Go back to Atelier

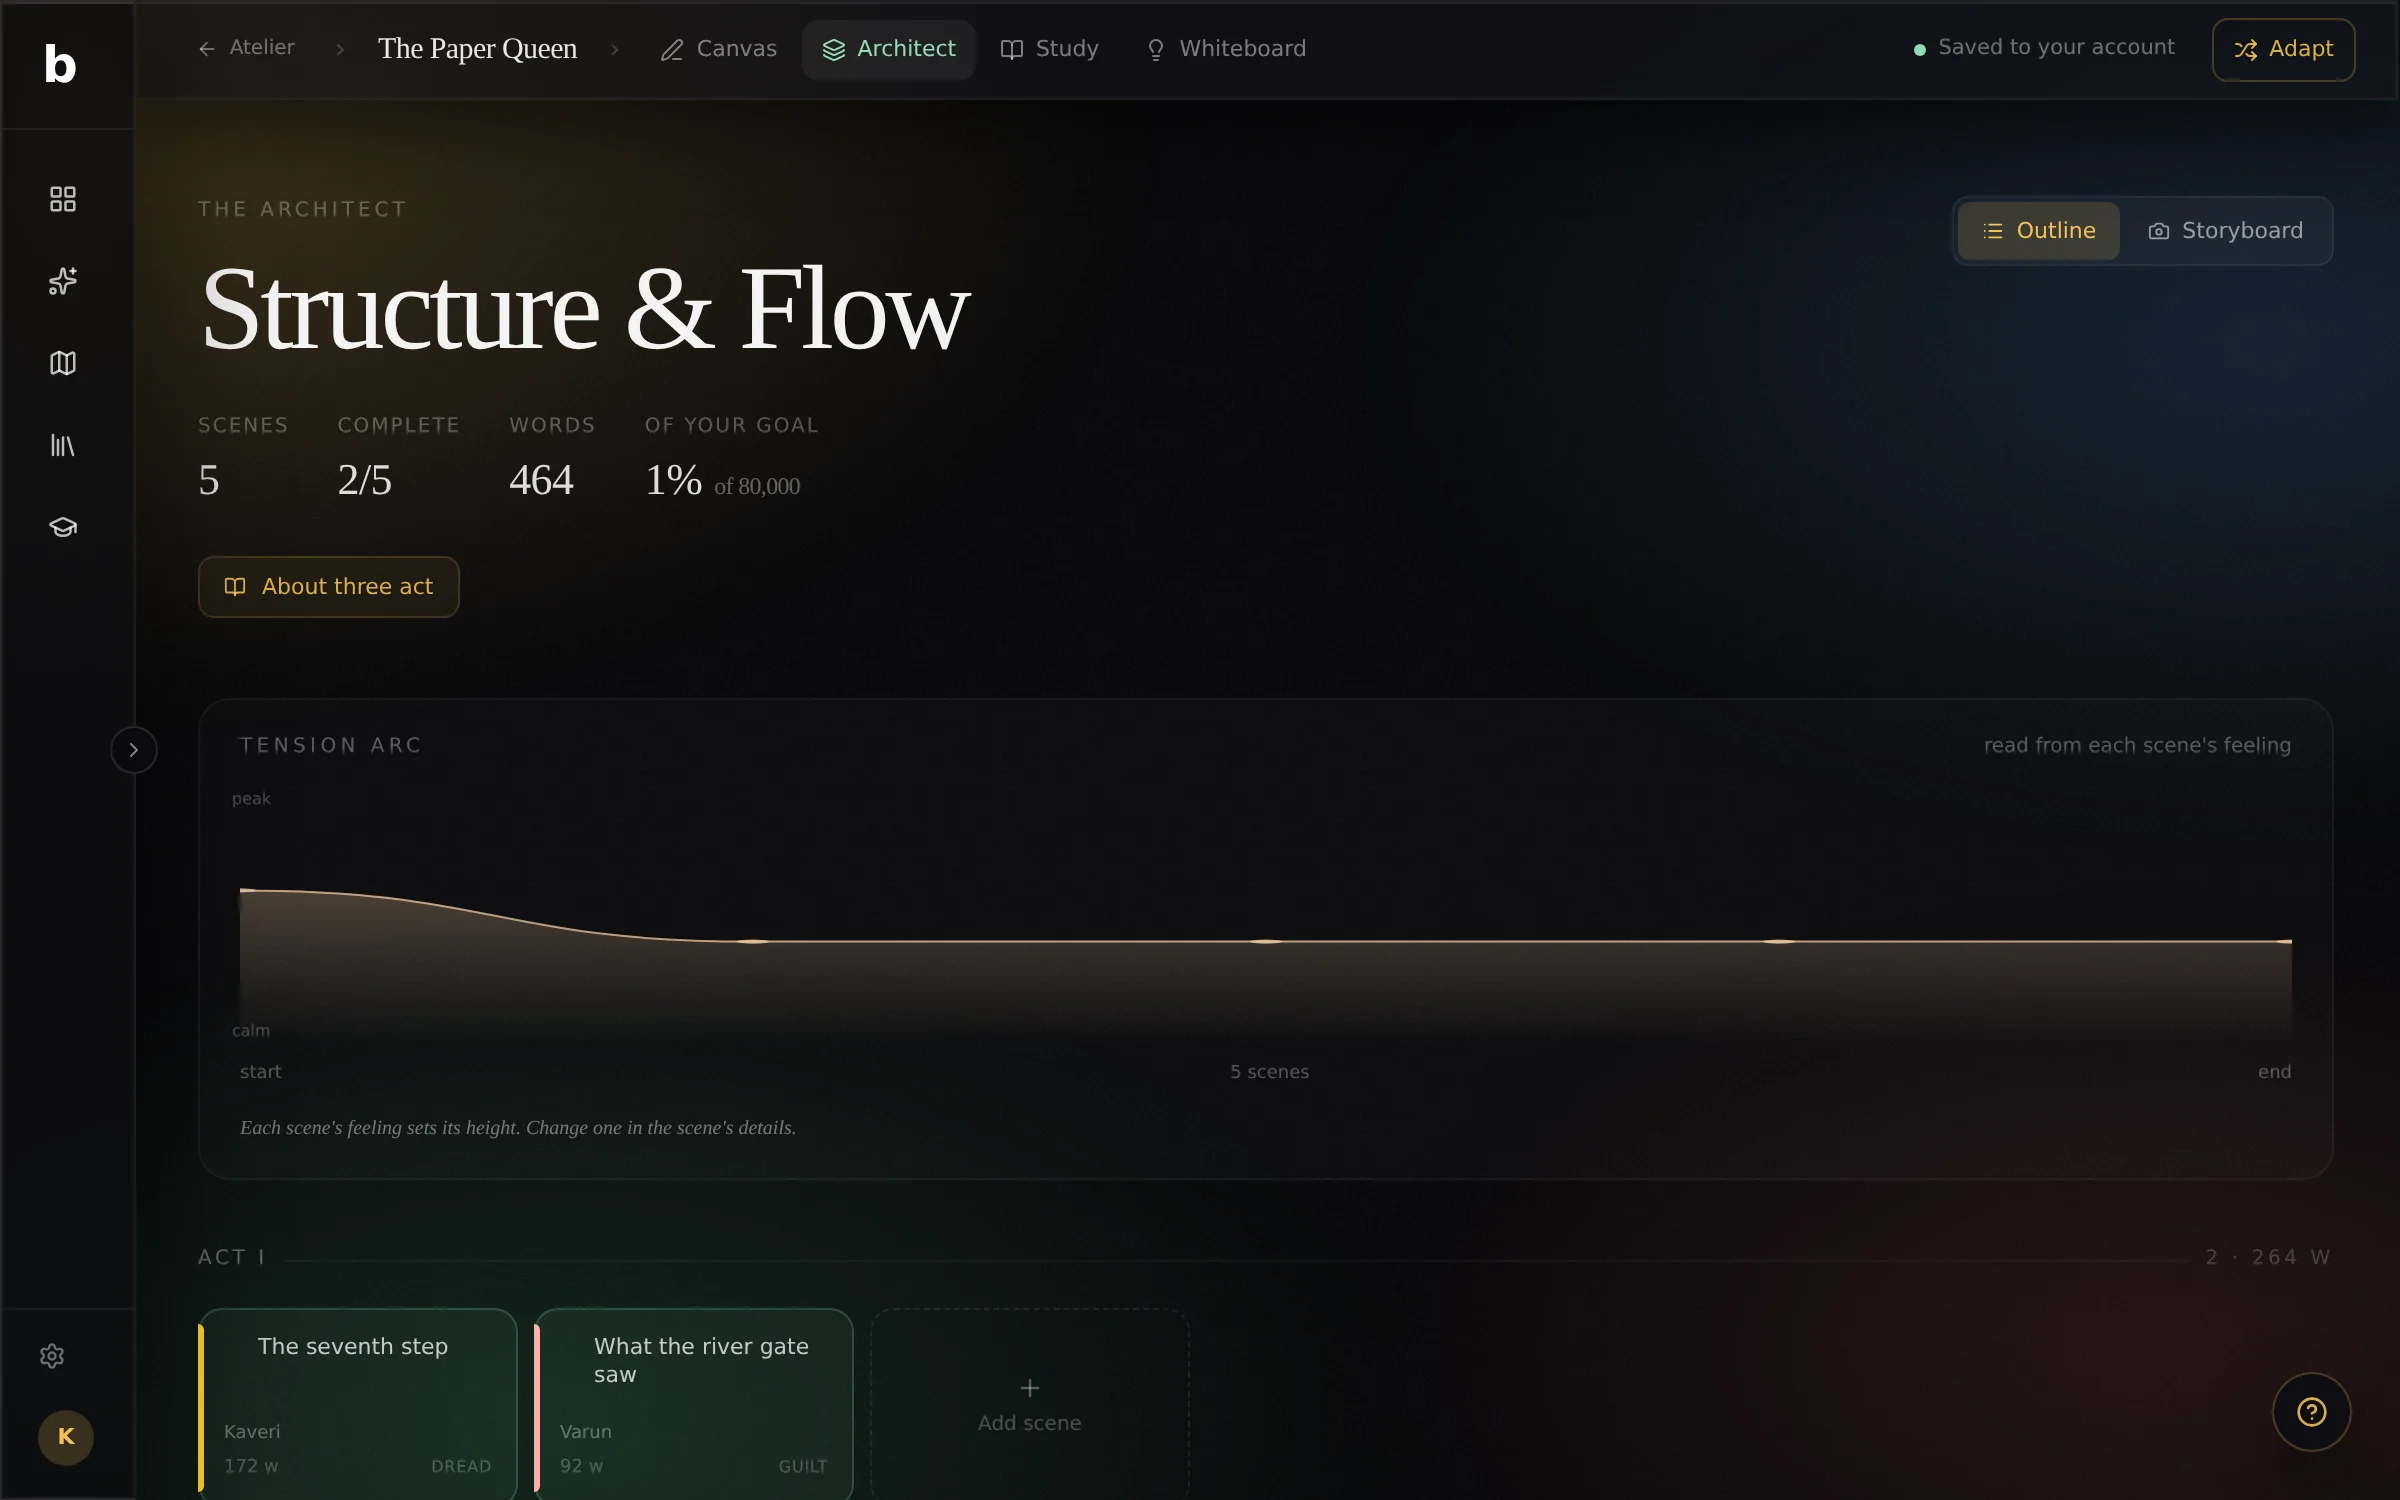click(x=246, y=48)
